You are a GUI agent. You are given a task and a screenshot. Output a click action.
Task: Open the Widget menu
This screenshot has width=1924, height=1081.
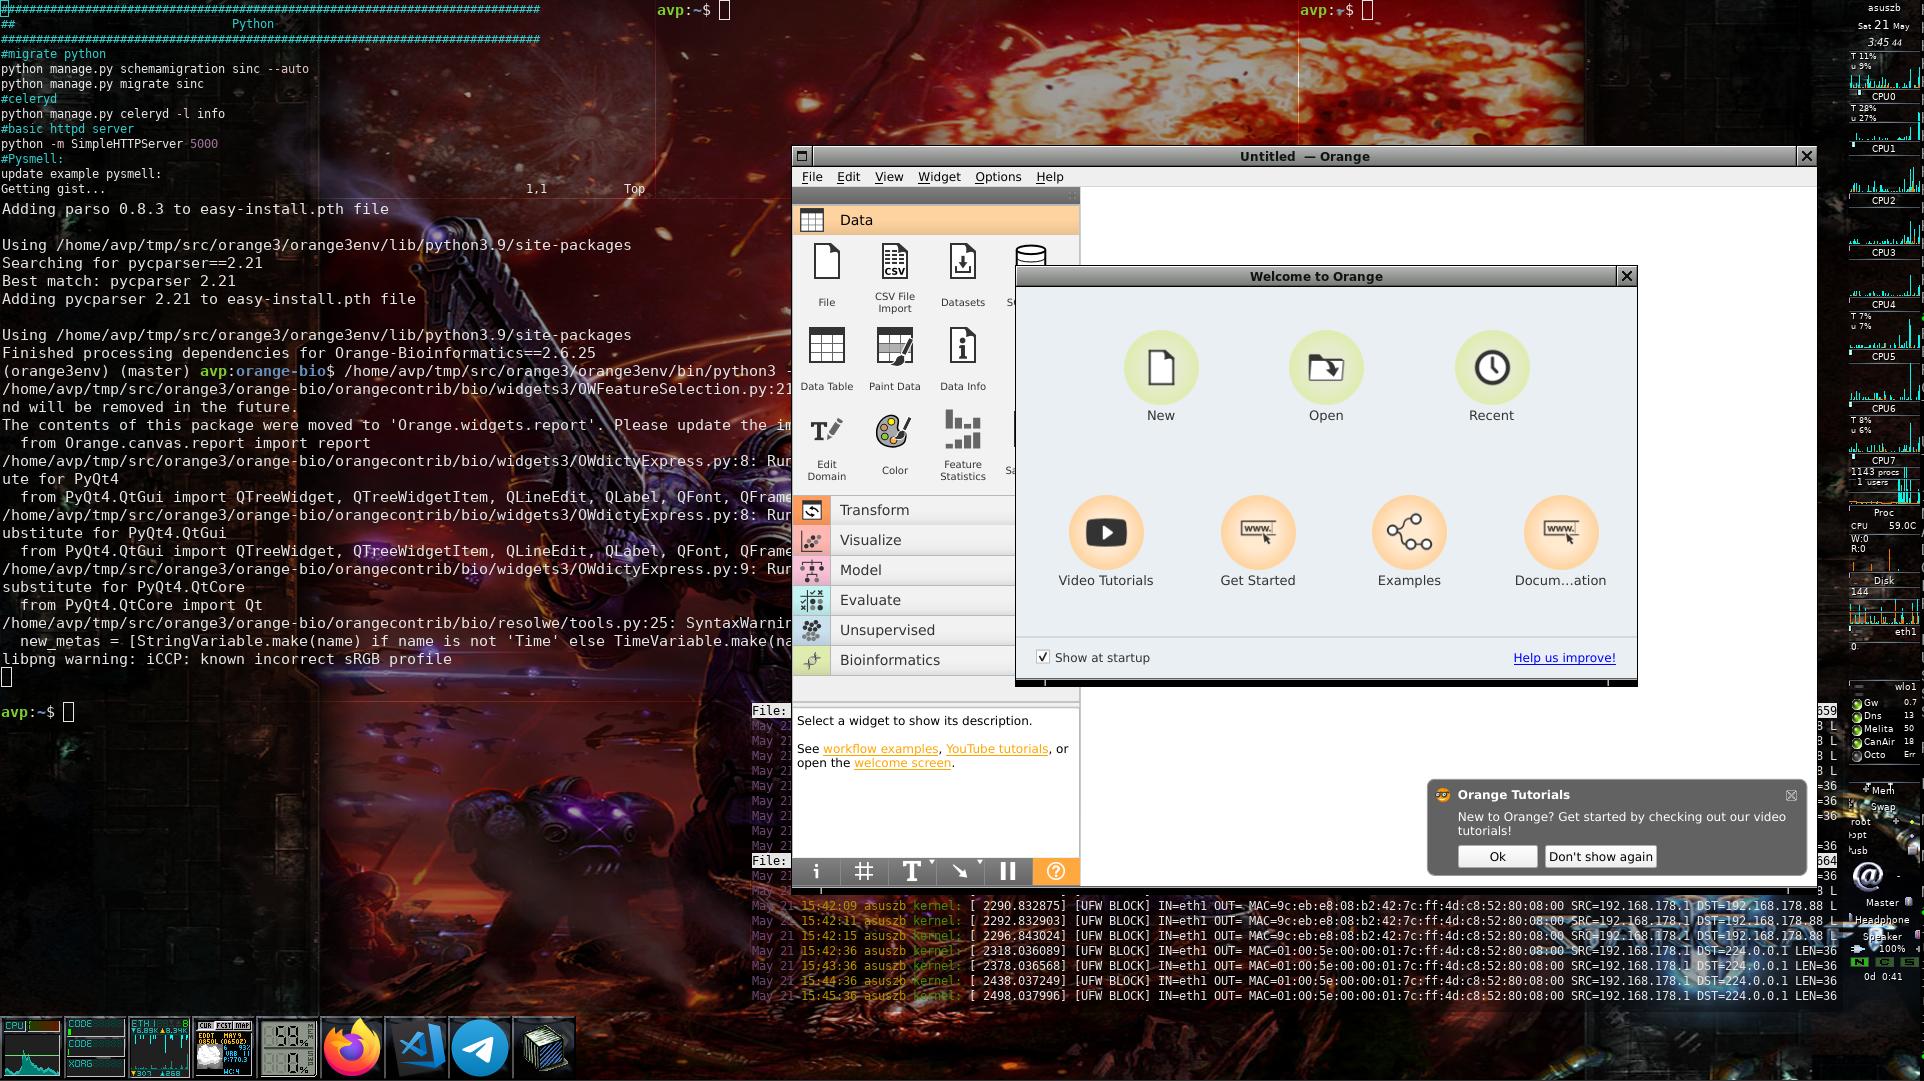coord(938,177)
